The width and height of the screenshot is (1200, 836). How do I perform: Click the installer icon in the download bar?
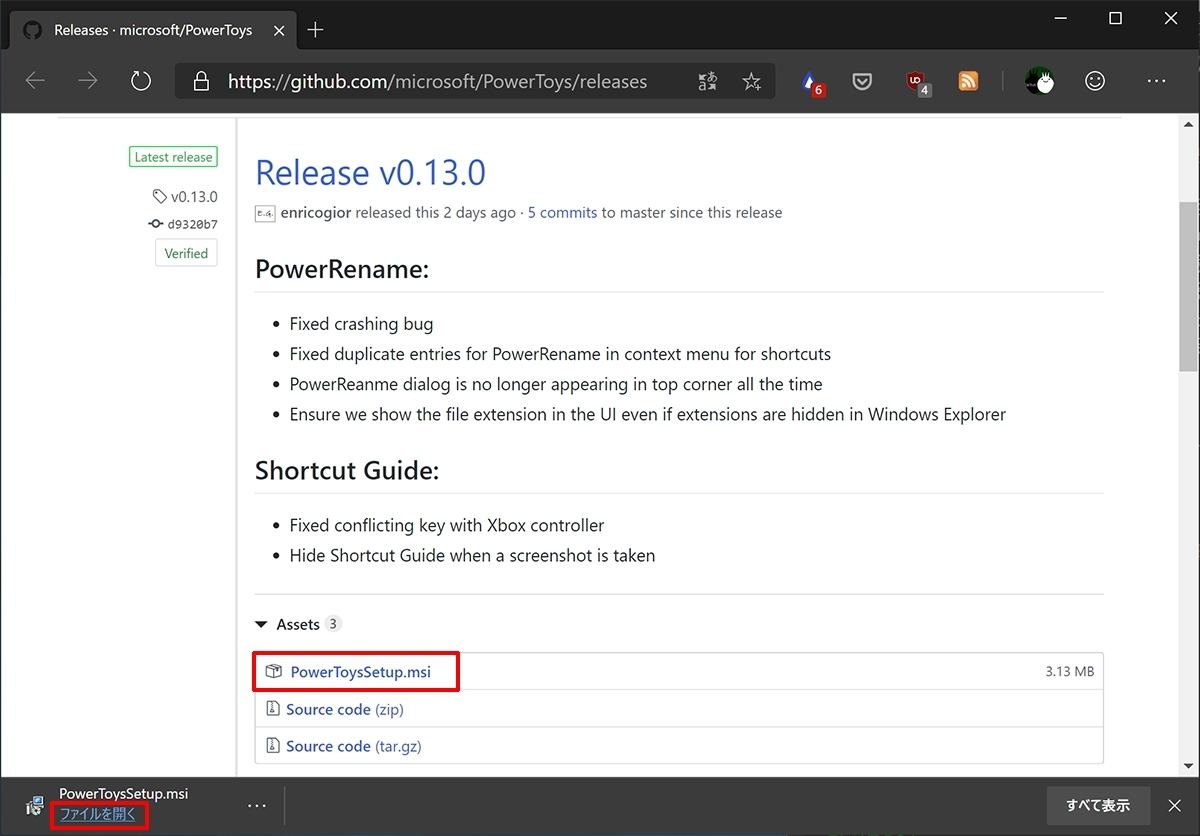coord(35,805)
